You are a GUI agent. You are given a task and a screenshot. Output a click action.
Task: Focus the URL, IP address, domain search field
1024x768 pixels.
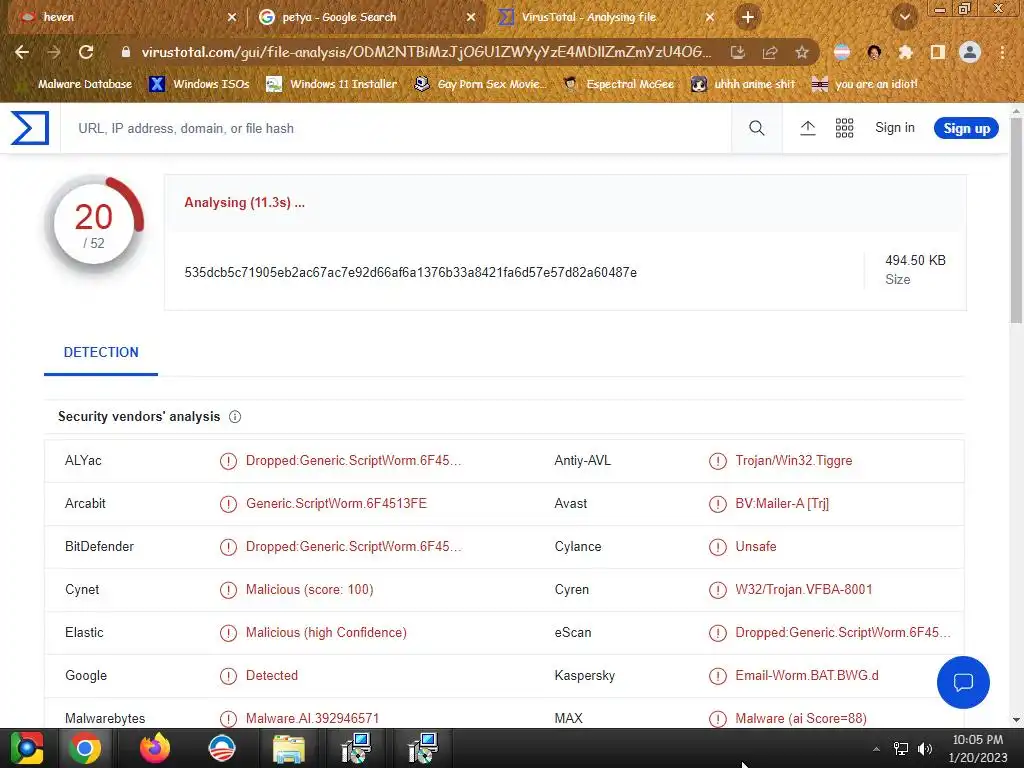396,129
